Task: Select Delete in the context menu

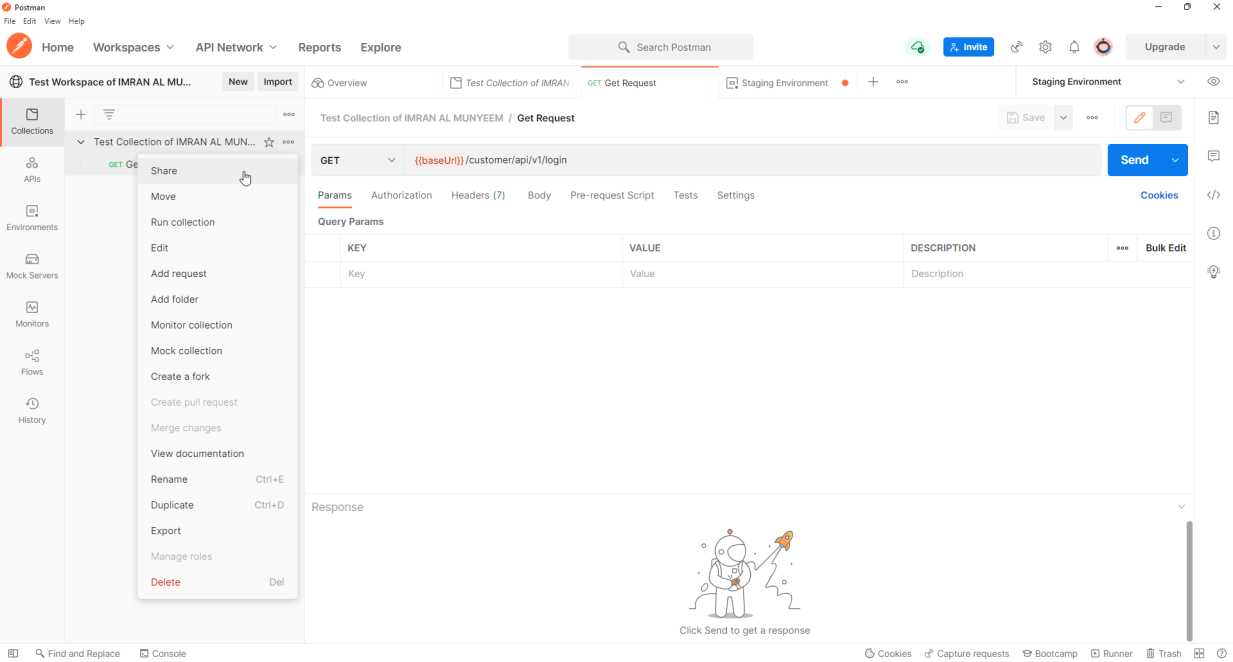Action: click(x=218, y=582)
